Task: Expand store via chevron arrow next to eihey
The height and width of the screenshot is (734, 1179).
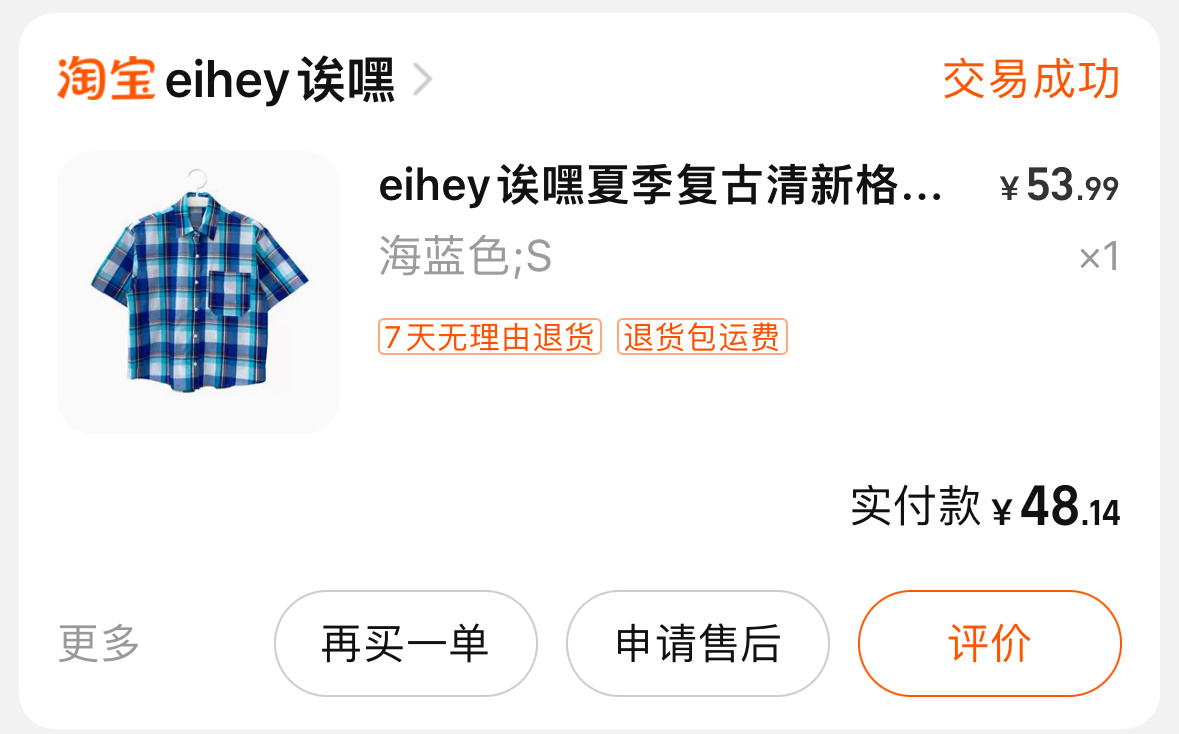Action: coord(423,80)
